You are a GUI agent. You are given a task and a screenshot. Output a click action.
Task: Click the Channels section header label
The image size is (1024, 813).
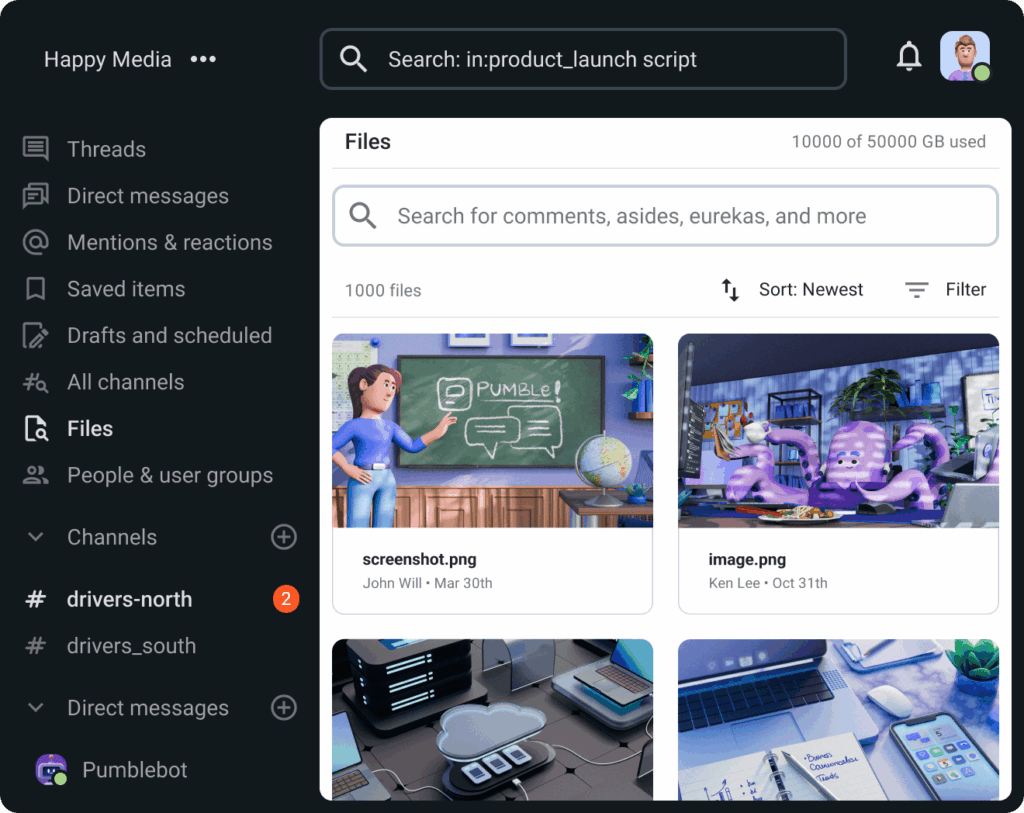(x=112, y=537)
